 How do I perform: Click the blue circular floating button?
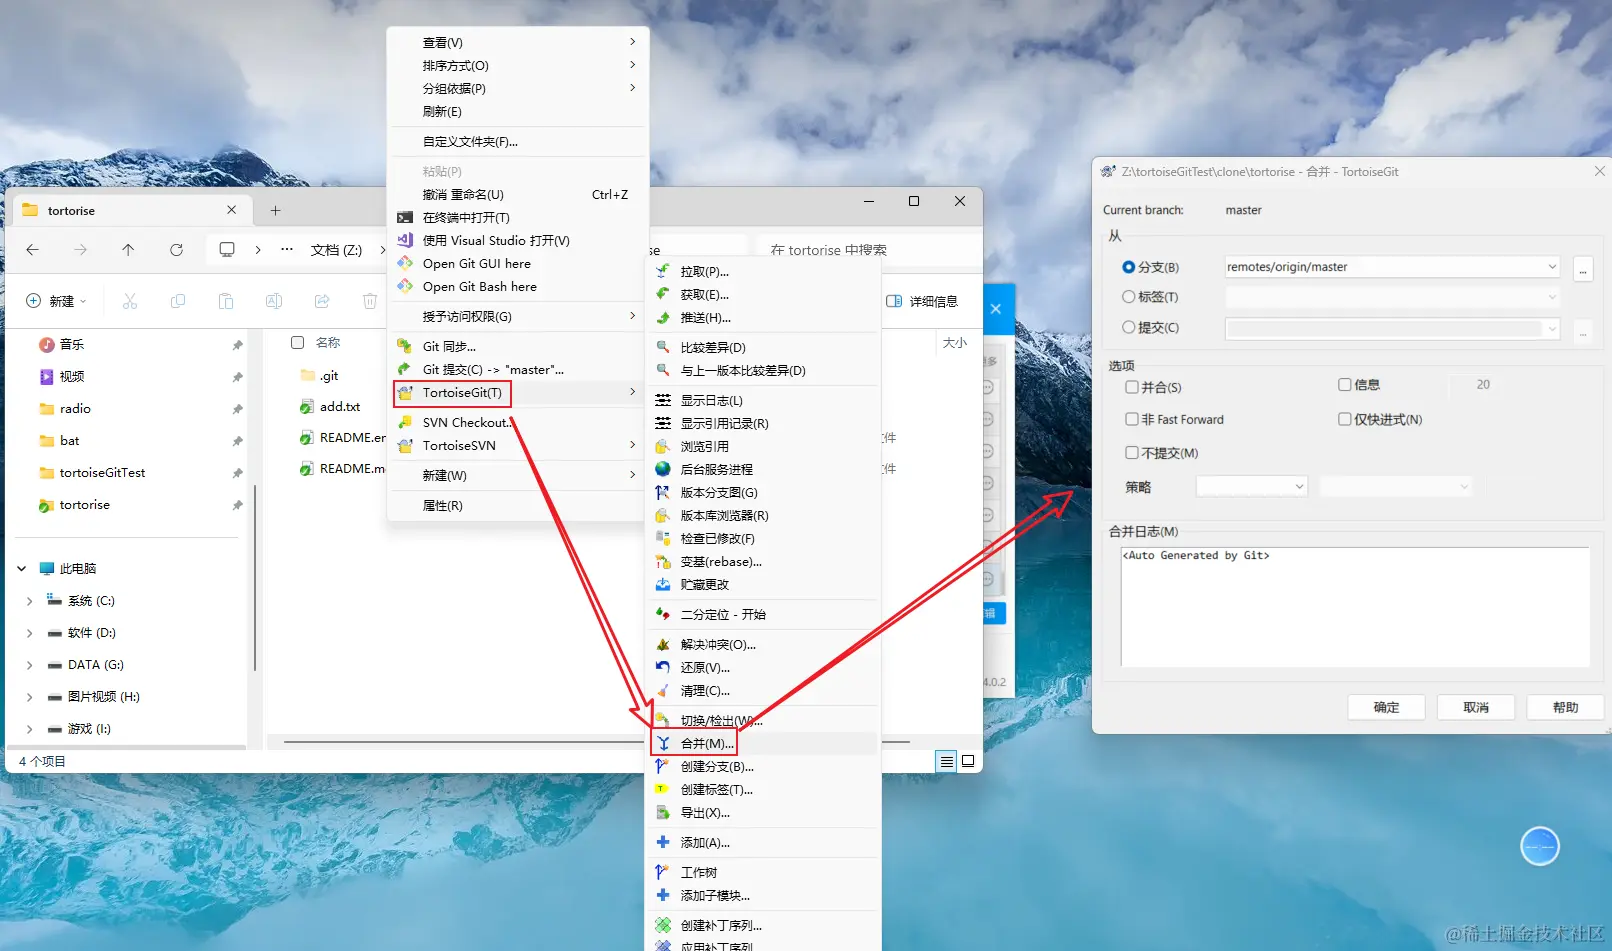click(x=1540, y=846)
